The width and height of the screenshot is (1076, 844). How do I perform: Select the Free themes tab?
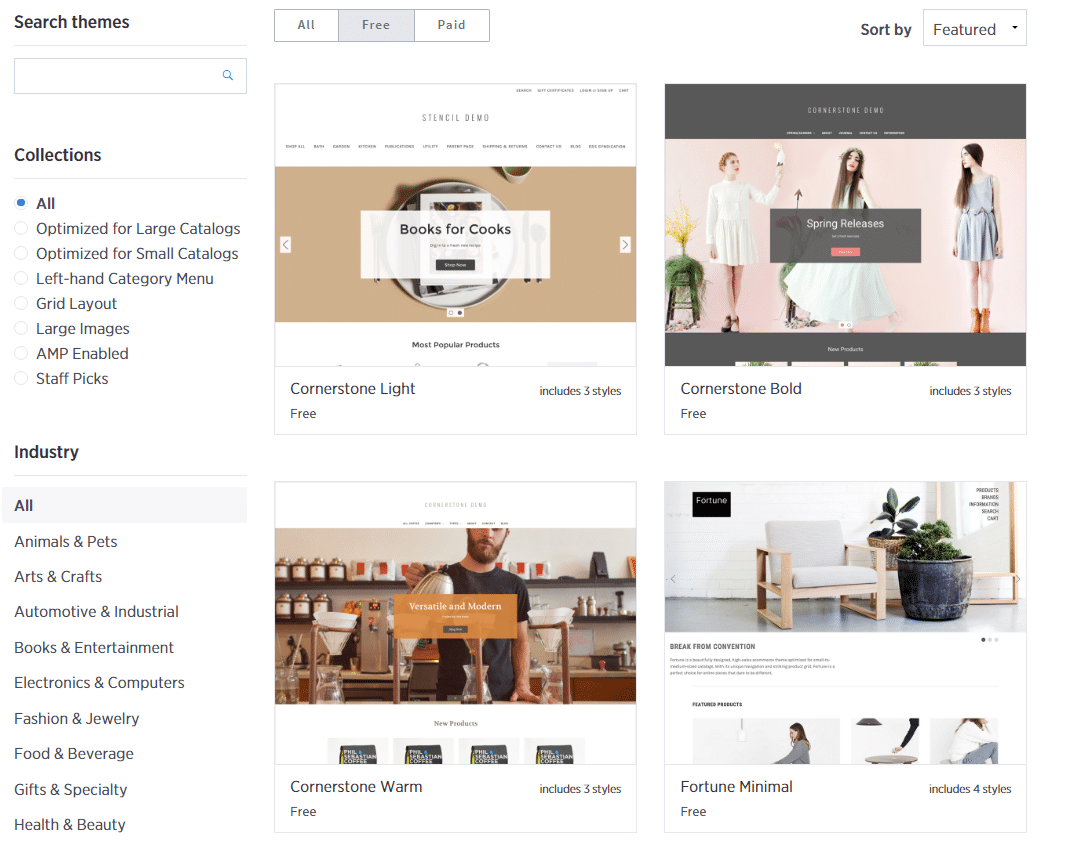point(376,26)
